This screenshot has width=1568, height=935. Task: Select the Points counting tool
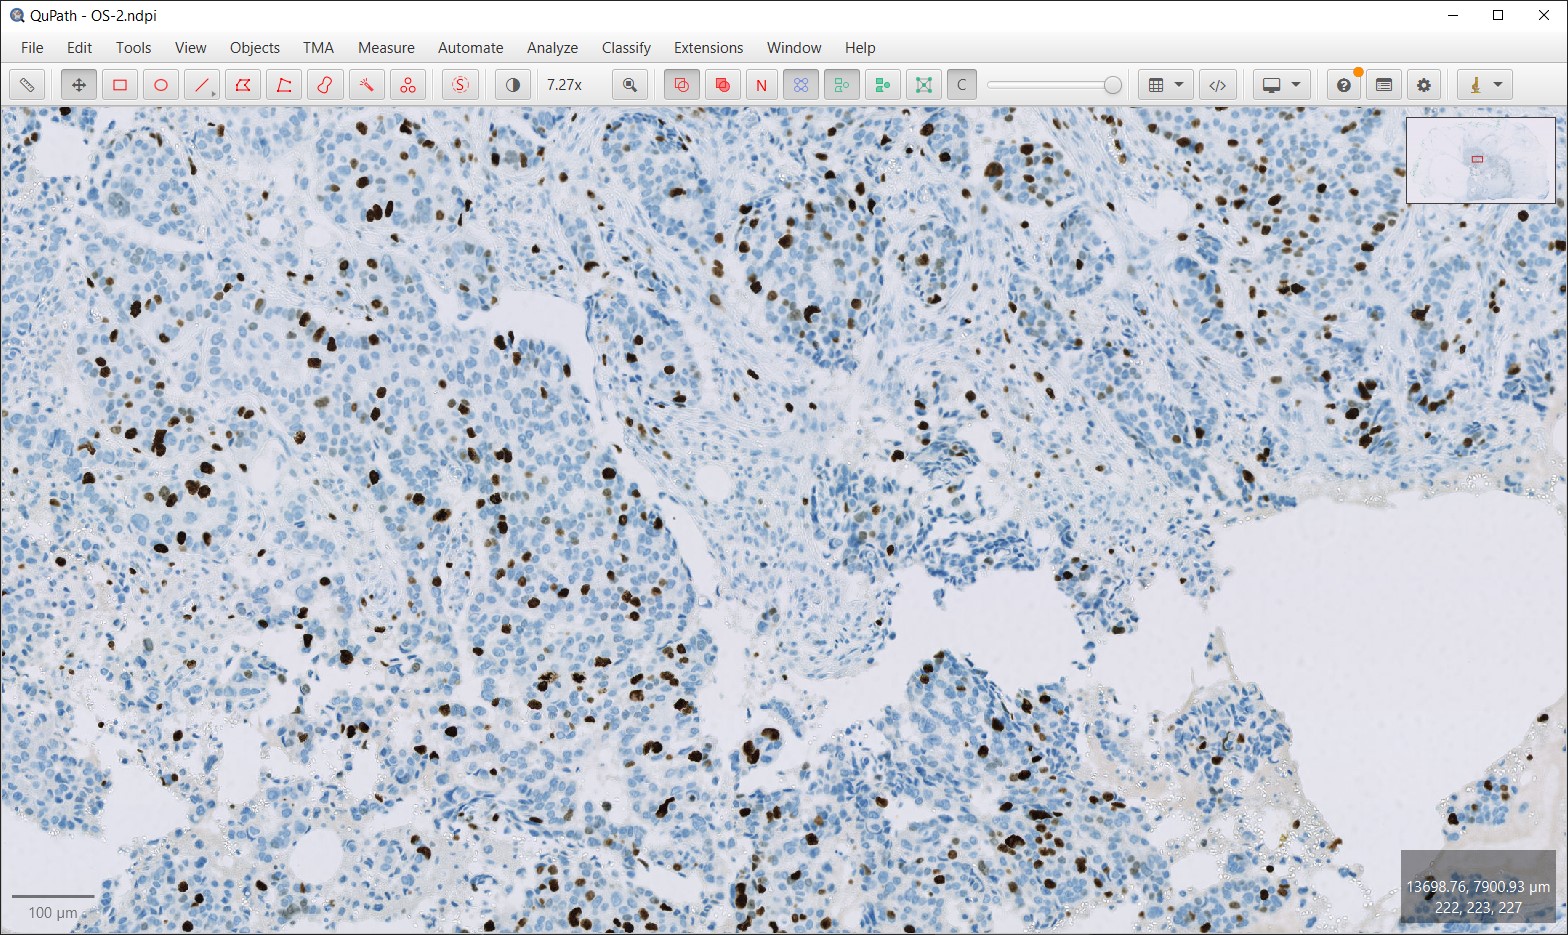[x=407, y=85]
